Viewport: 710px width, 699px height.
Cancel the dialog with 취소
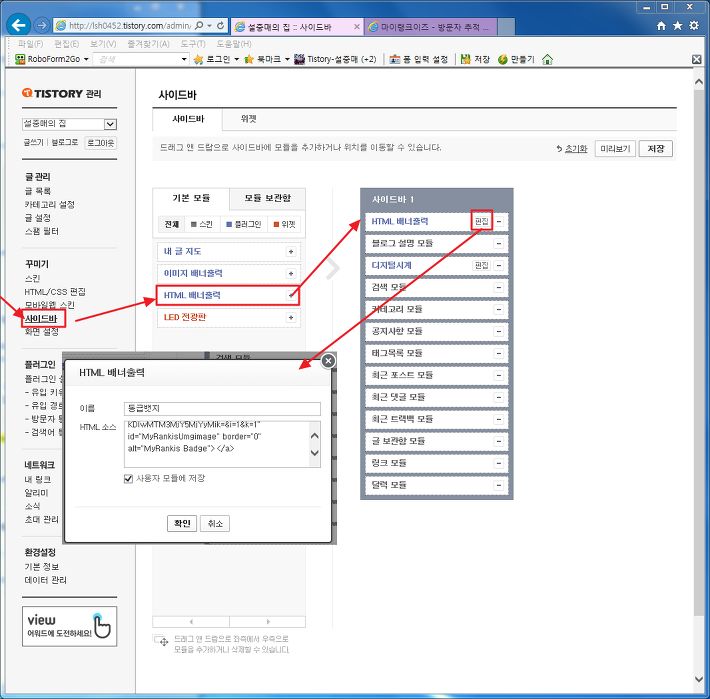click(x=215, y=523)
